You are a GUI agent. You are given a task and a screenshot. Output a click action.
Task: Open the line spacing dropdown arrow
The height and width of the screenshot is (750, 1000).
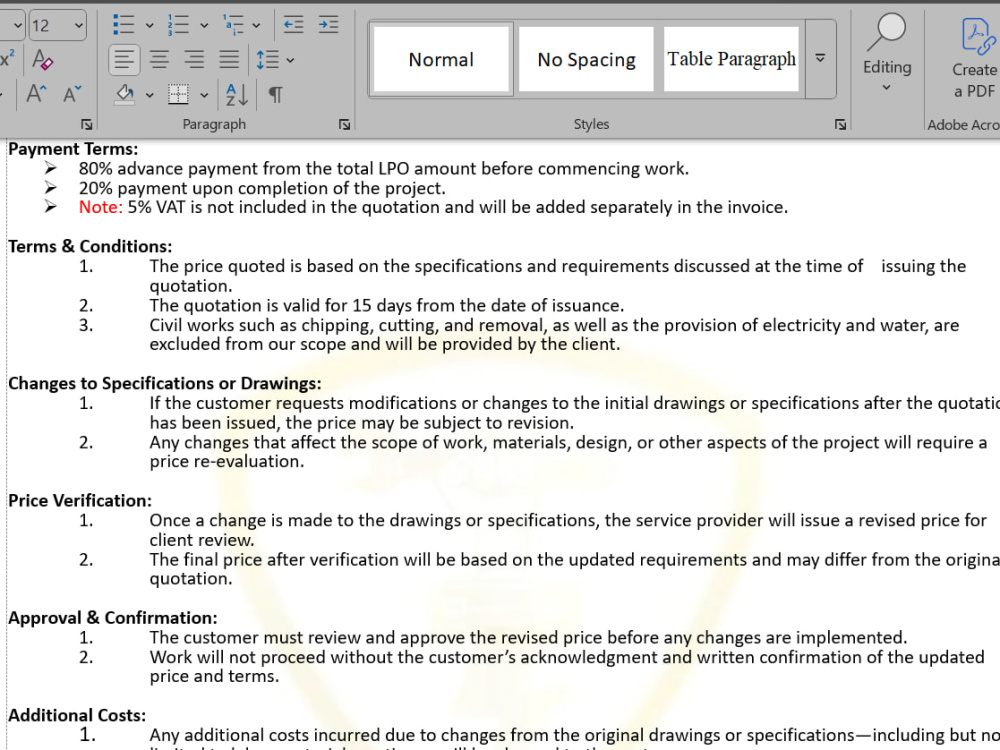pyautogui.click(x=290, y=60)
